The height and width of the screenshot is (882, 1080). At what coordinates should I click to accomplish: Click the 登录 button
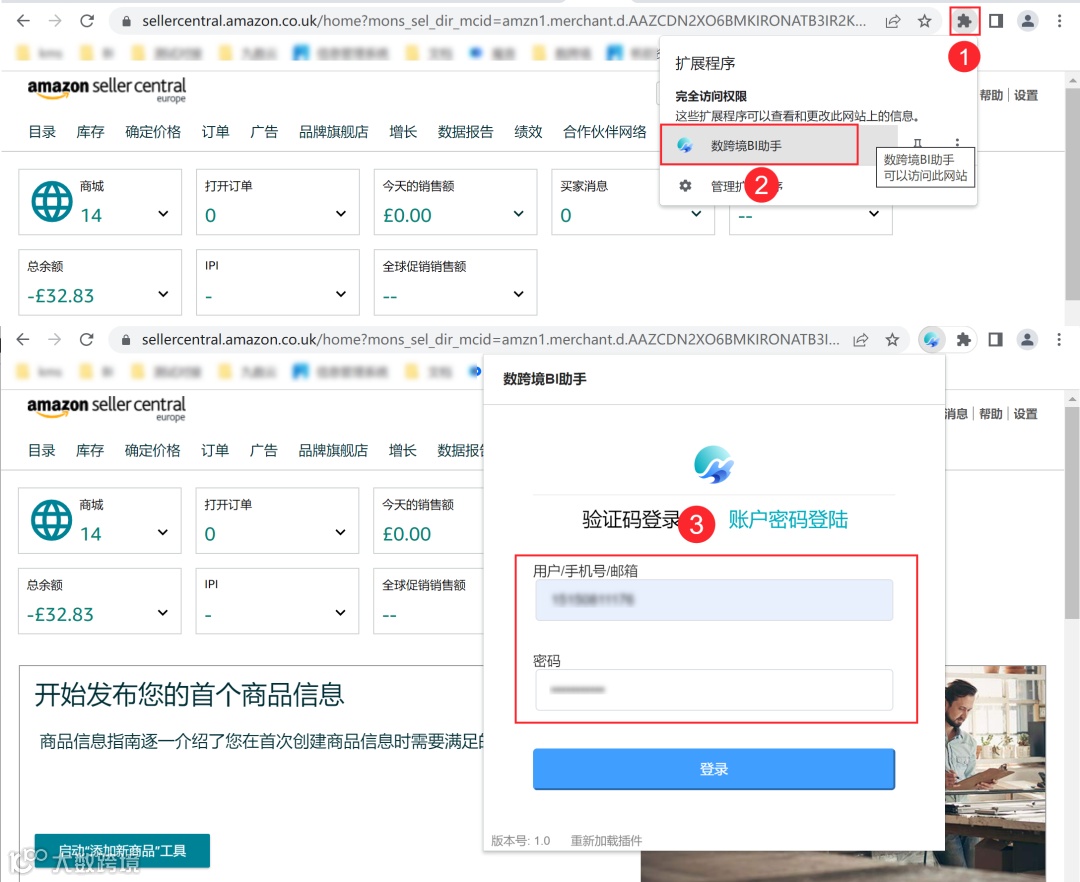(712, 769)
